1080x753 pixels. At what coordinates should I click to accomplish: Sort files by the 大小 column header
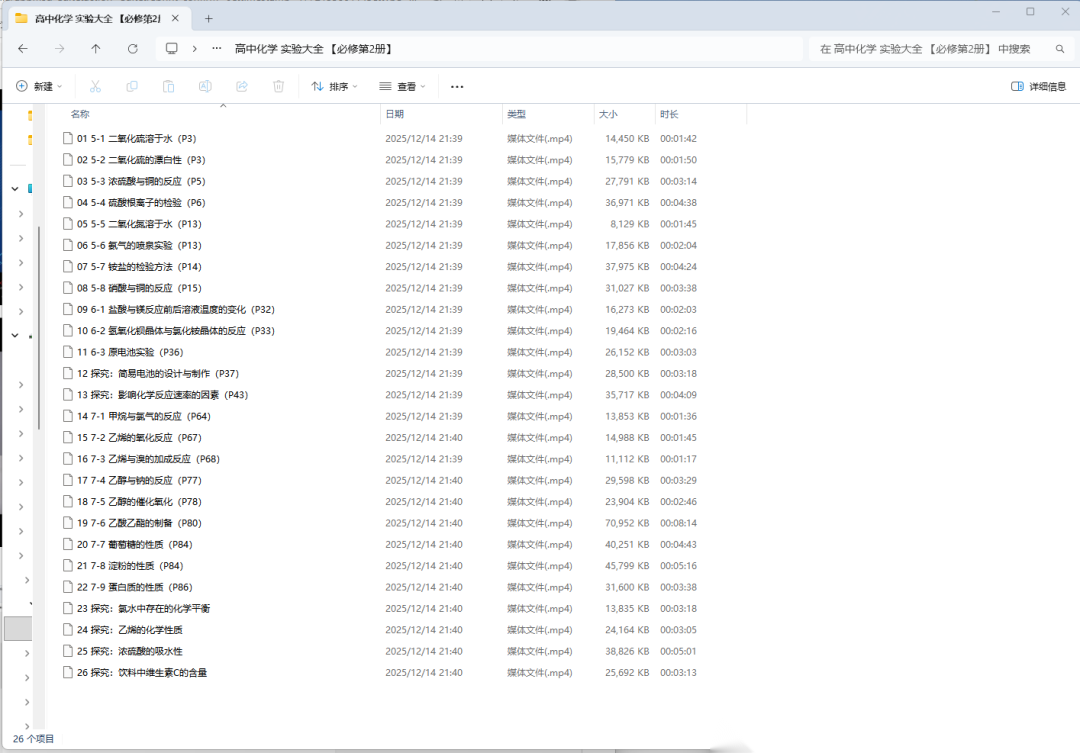coord(608,114)
